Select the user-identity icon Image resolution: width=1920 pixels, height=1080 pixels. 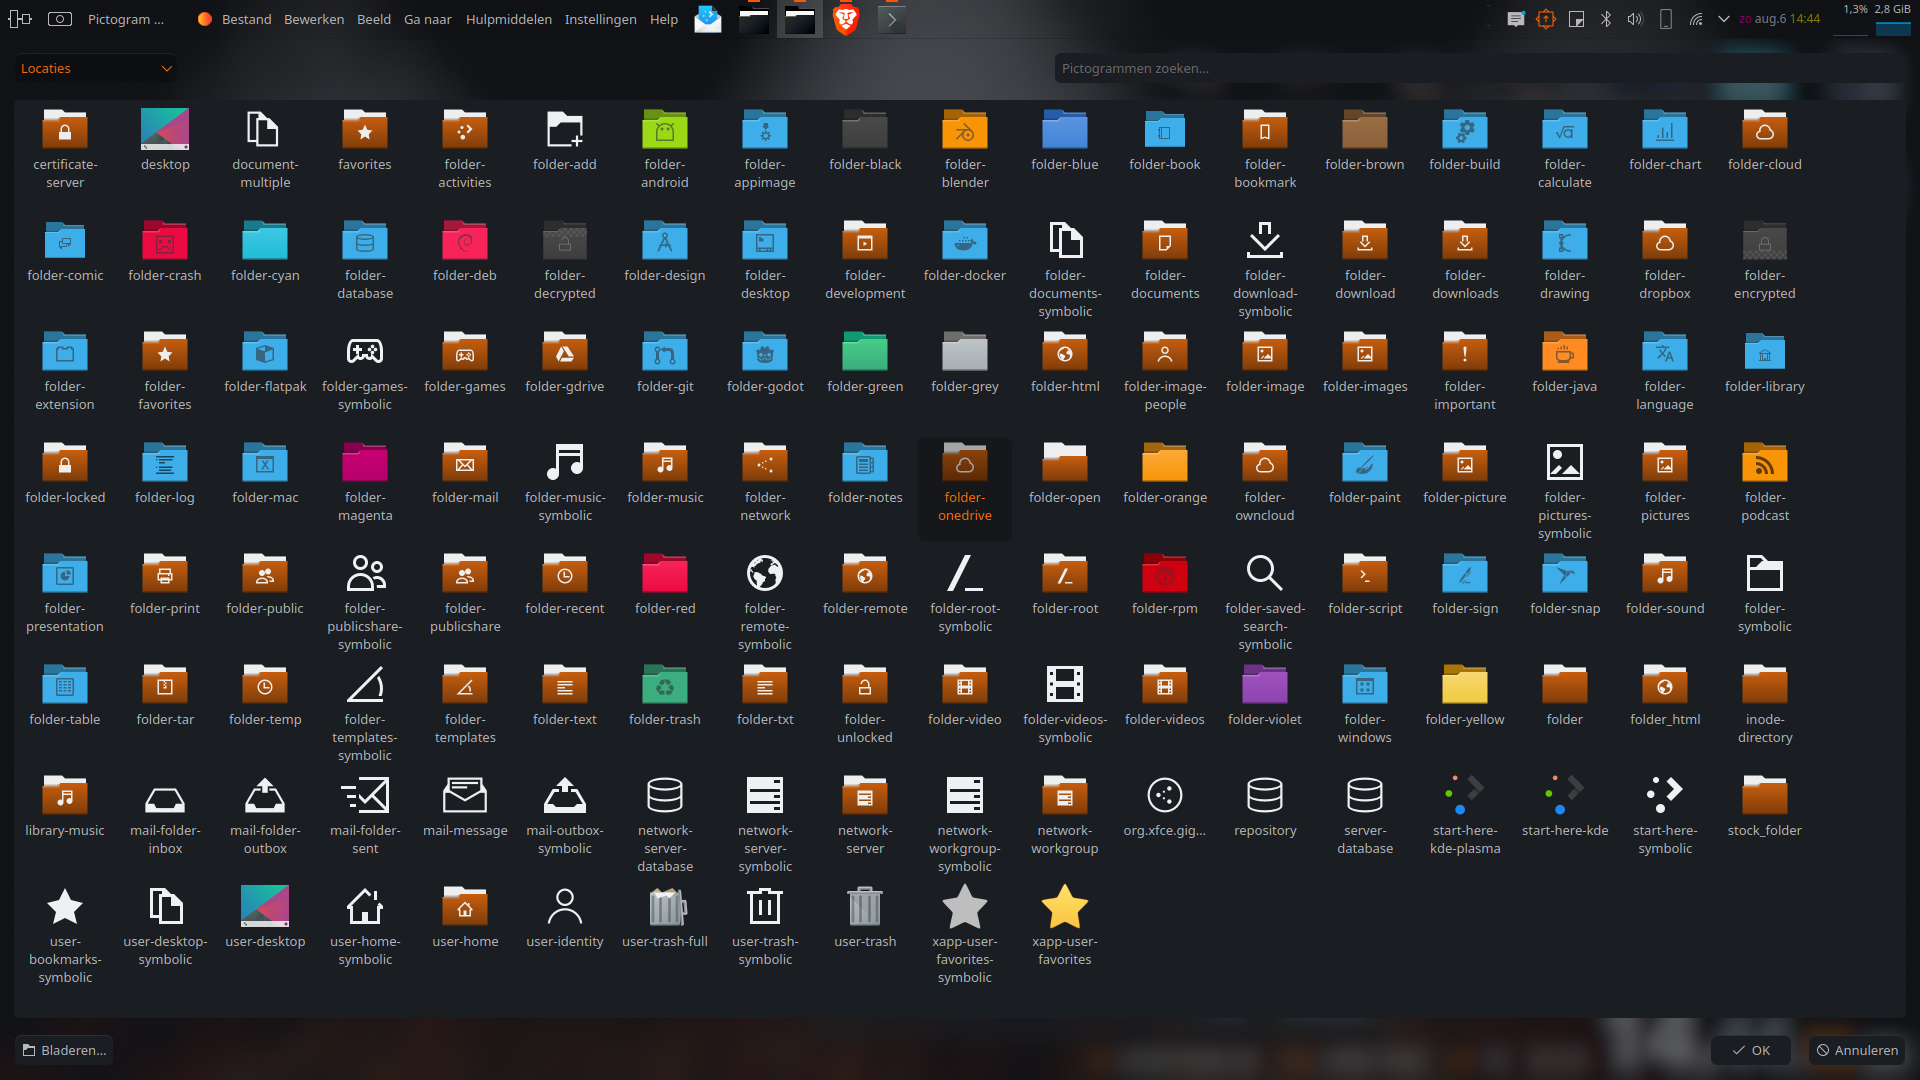click(x=564, y=908)
